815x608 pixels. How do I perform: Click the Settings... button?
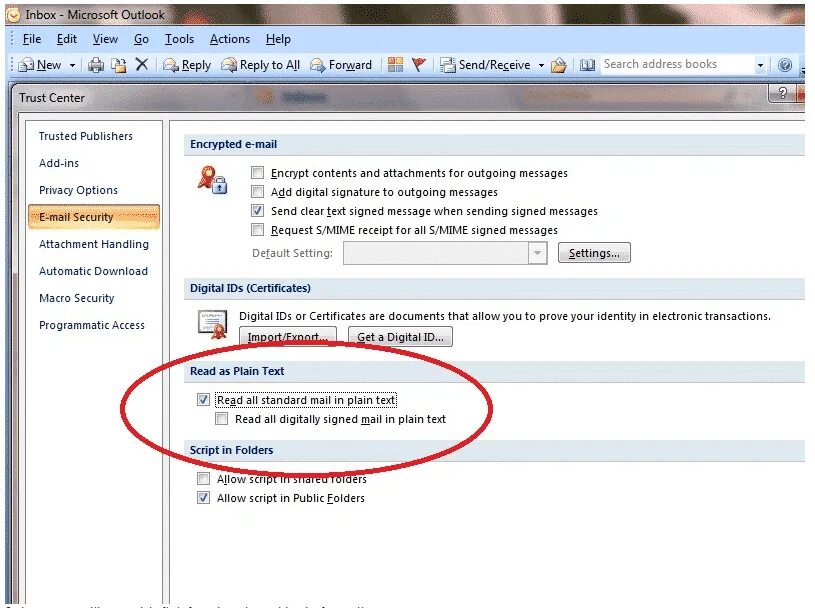(x=594, y=253)
